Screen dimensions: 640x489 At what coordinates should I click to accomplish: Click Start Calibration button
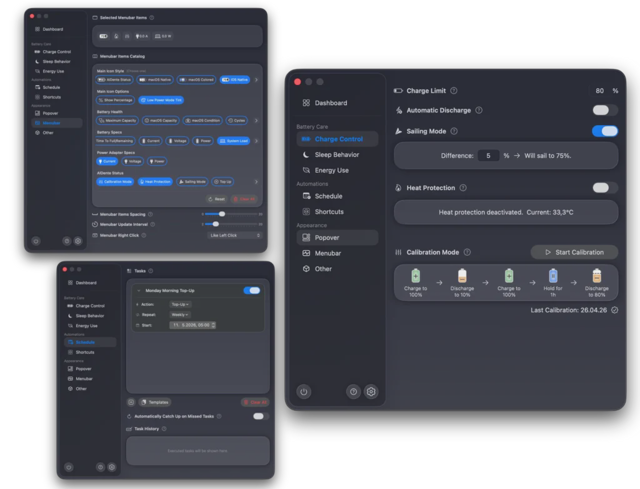pos(574,252)
